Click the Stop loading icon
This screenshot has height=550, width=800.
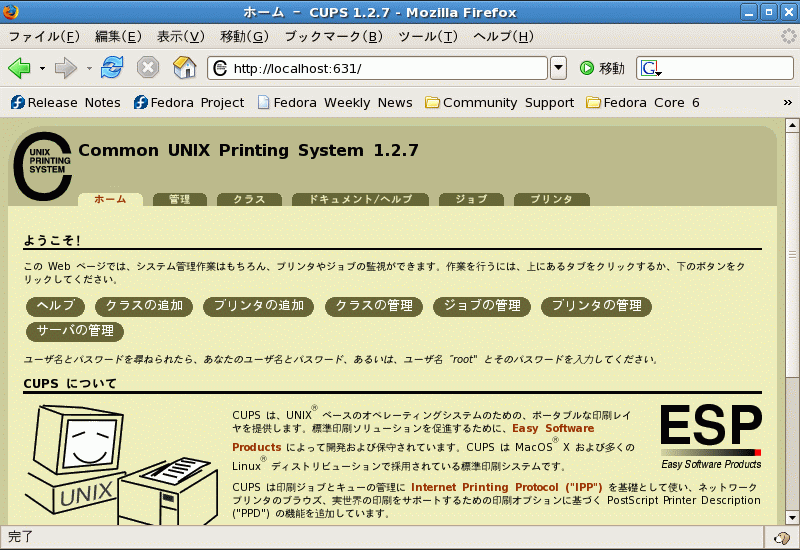click(x=148, y=67)
